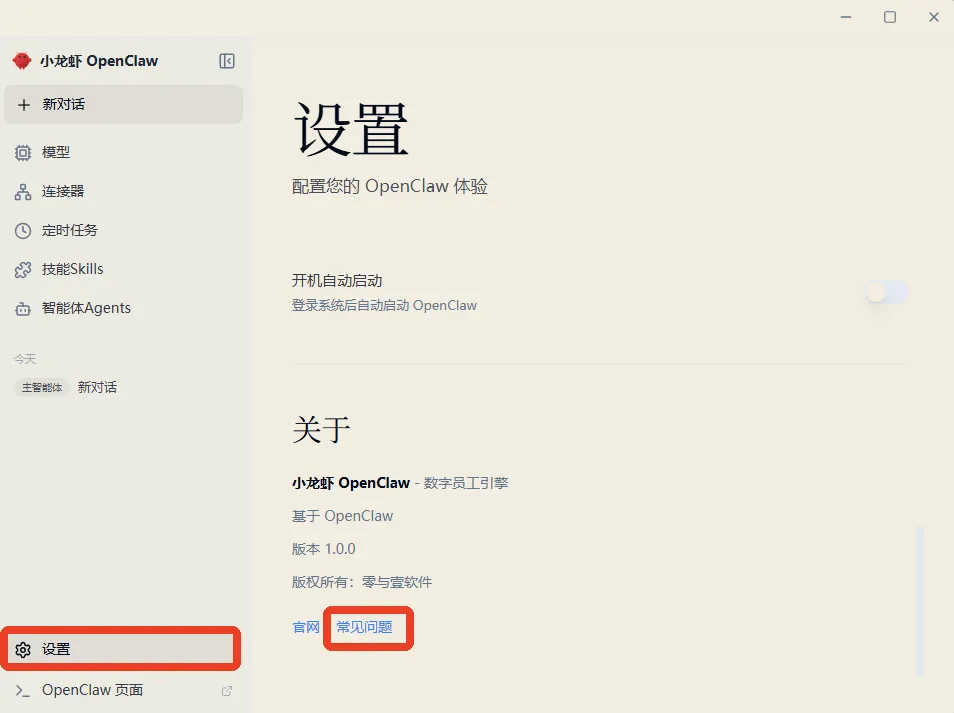954x713 pixels.
Task: Click the terminal icon beside OpenClaw 页面
Action: (23, 690)
